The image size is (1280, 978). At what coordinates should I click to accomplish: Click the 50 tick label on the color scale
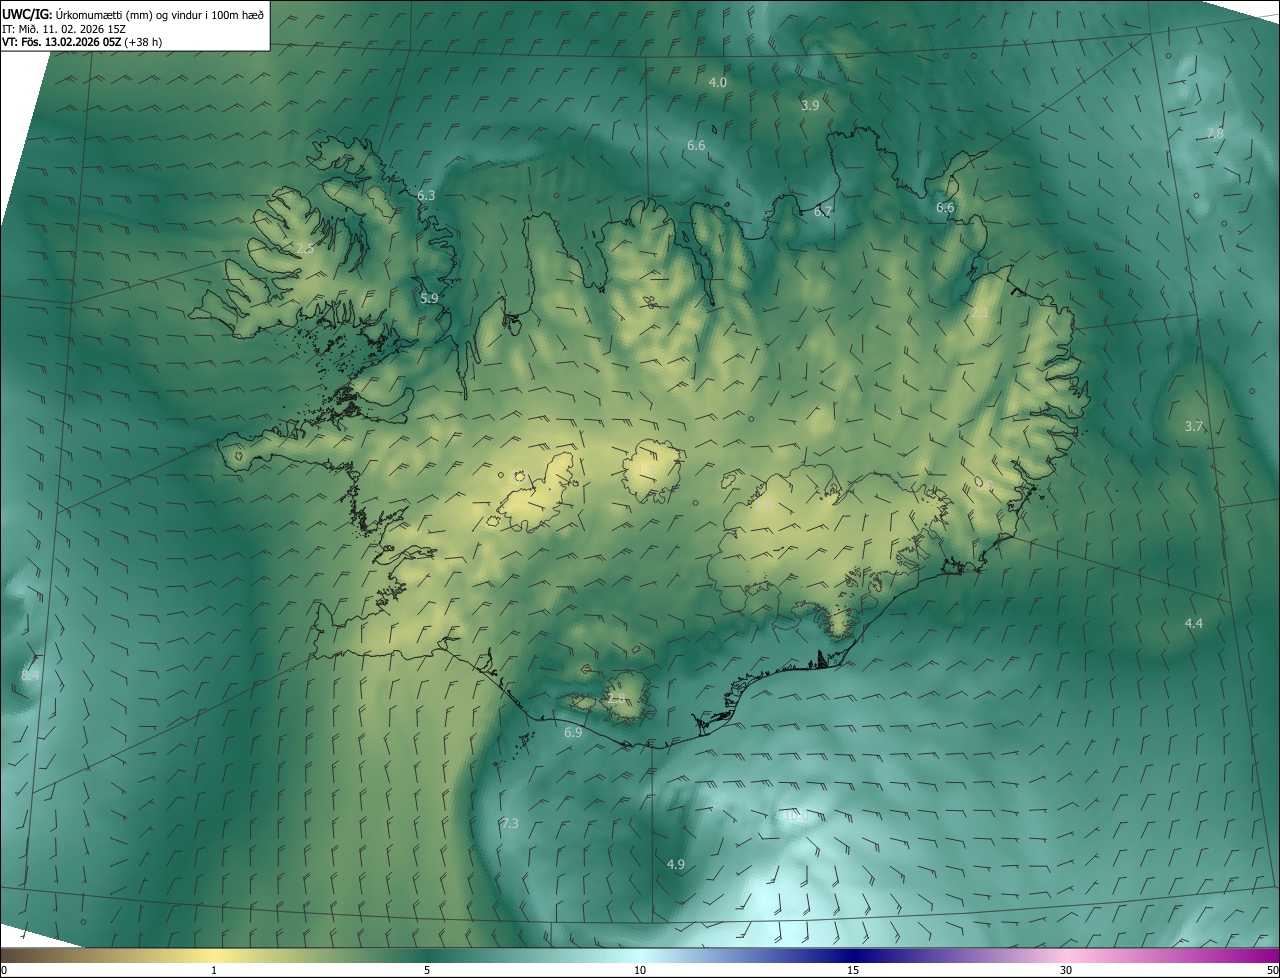tap(1272, 970)
